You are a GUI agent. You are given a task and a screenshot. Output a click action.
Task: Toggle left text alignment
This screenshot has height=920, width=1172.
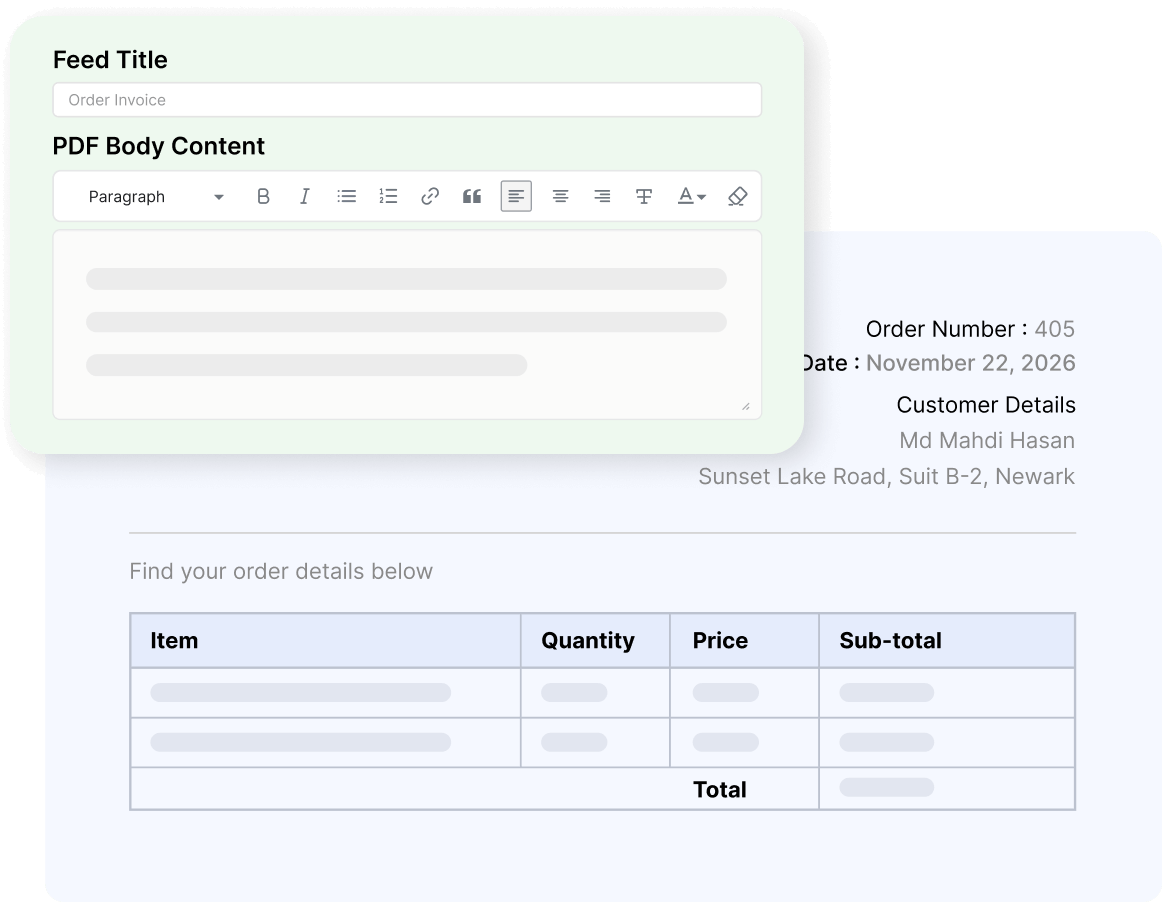[x=516, y=196]
